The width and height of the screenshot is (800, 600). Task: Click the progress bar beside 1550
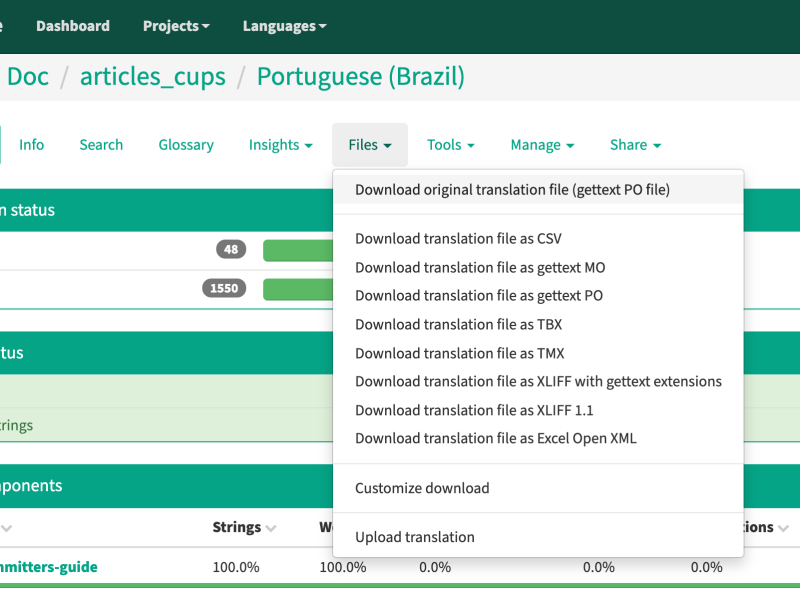[298, 289]
